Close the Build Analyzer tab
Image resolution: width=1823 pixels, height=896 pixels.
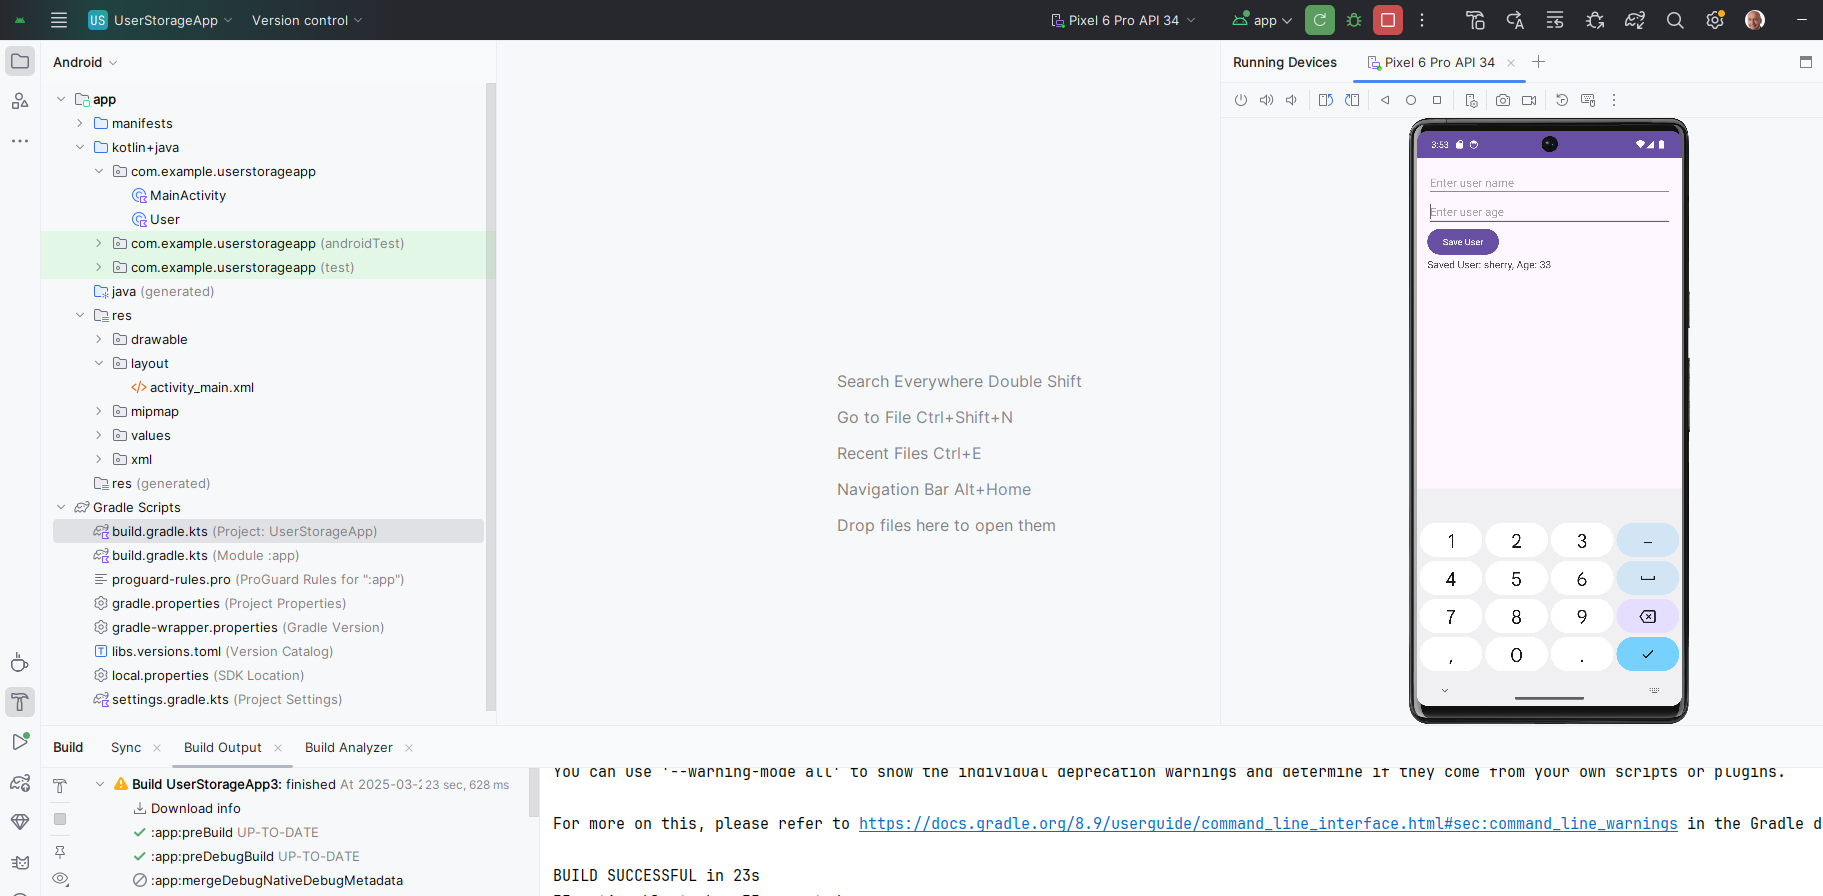[409, 748]
